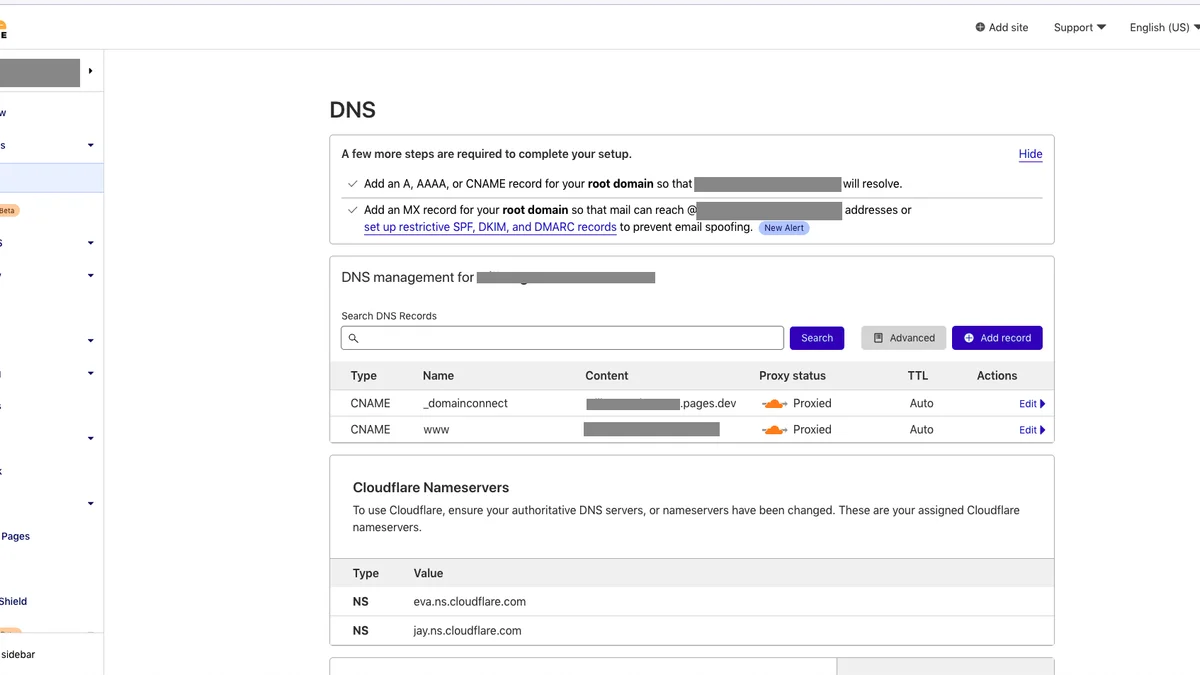Click the Cloudflare Nameservers heading
This screenshot has height=675, width=1200.
[431, 488]
